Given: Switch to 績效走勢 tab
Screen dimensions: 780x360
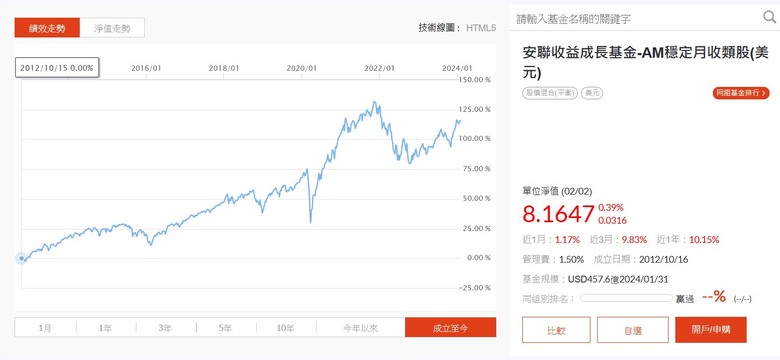Looking at the screenshot, I should (47, 28).
